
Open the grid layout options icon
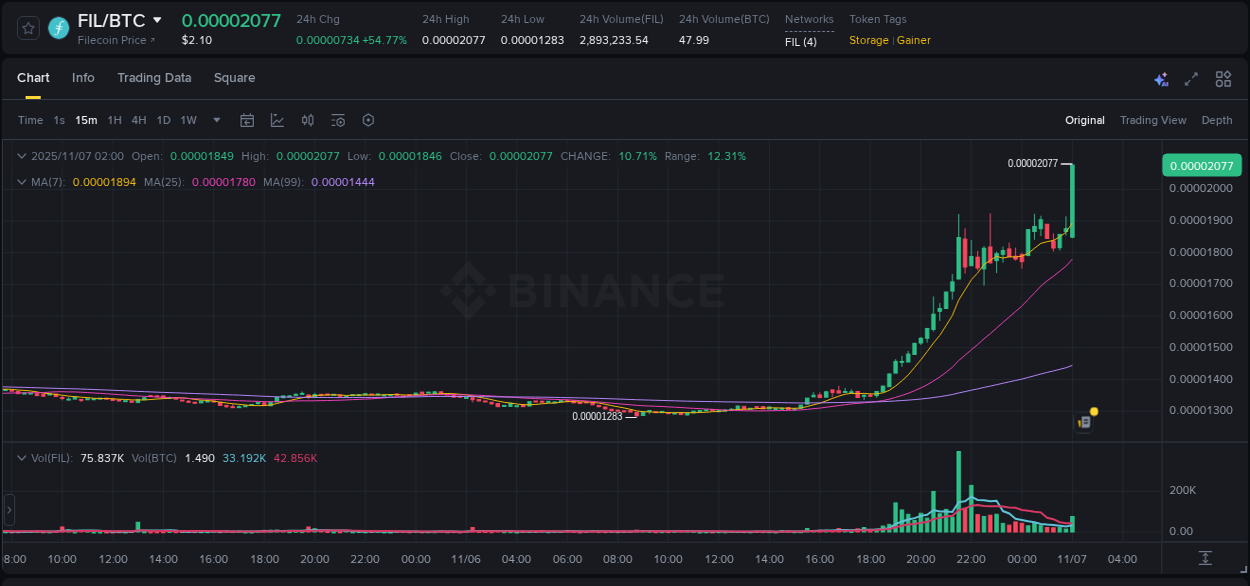[x=1222, y=78]
